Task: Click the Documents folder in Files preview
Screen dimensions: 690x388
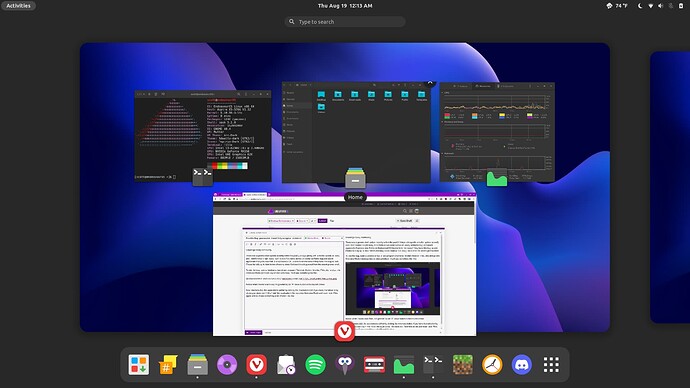Action: pos(338,96)
